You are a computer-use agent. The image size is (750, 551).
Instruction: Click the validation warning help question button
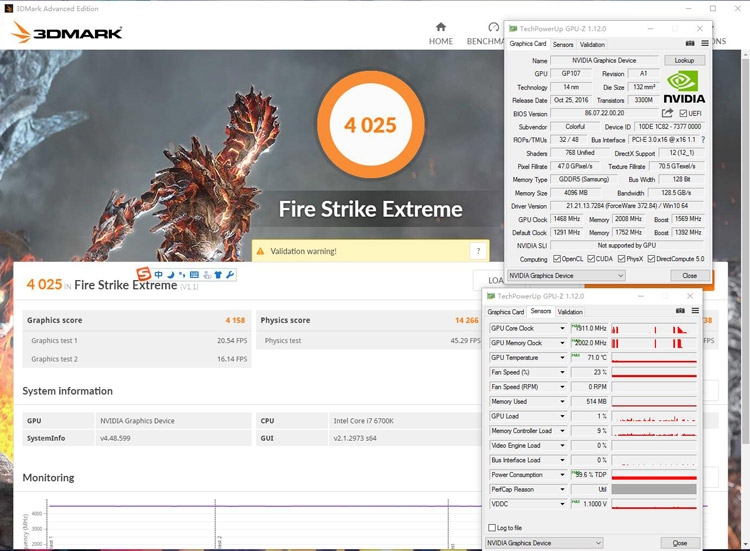click(478, 251)
